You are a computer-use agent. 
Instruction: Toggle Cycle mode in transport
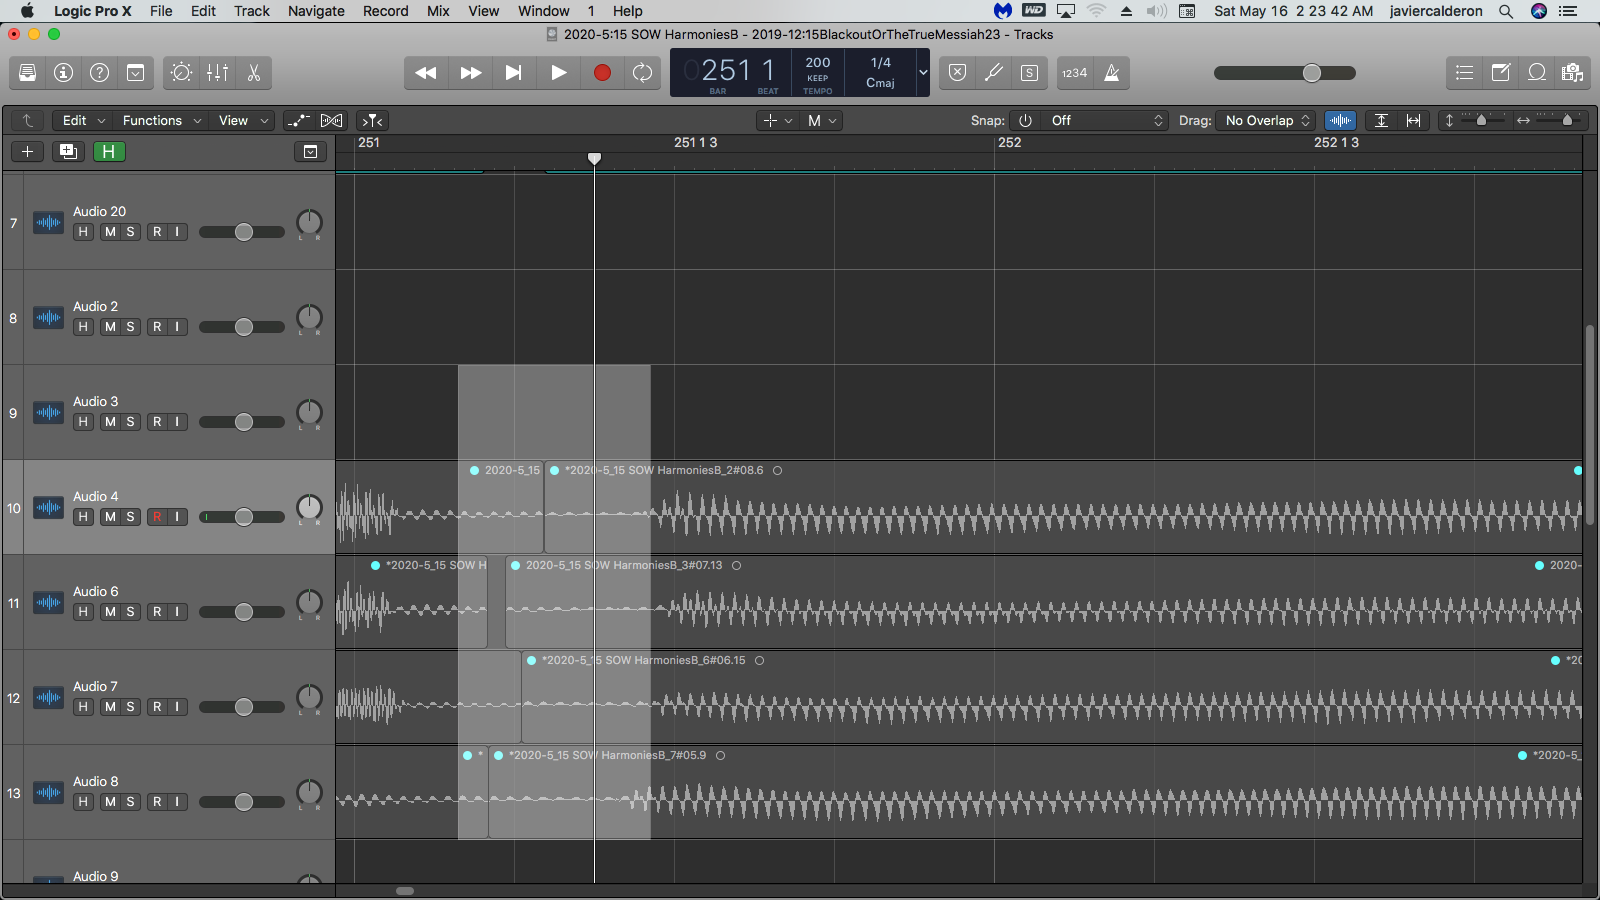click(642, 73)
